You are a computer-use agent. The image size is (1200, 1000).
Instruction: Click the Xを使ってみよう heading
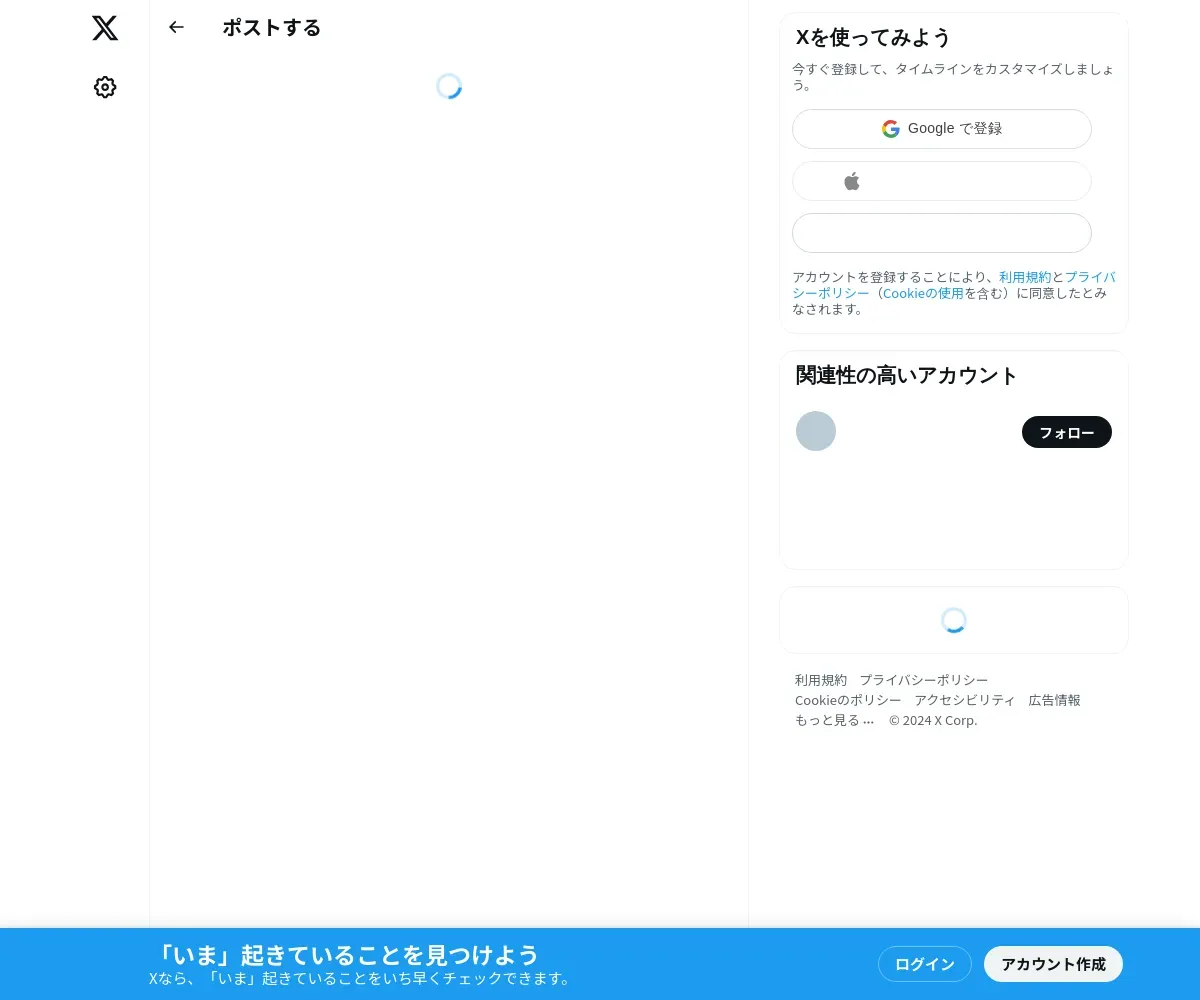[873, 38]
